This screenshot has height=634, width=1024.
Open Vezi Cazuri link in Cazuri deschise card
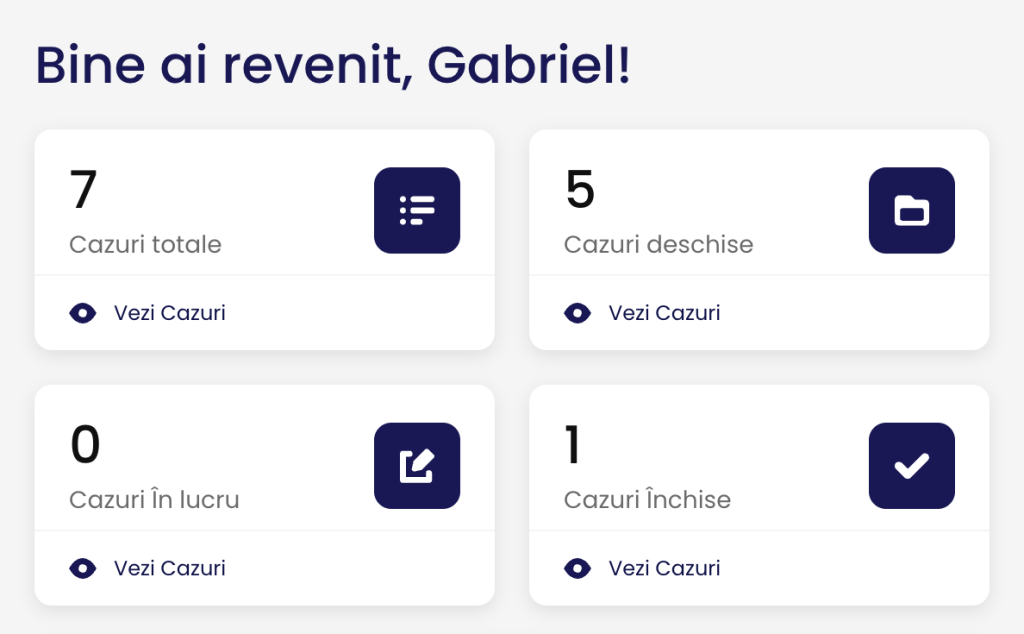[x=664, y=313]
